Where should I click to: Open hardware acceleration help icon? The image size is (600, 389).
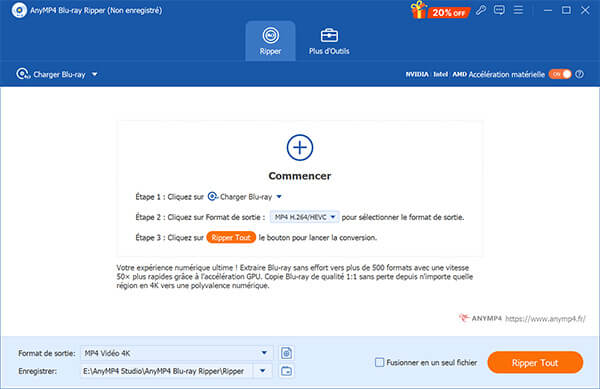coord(580,74)
